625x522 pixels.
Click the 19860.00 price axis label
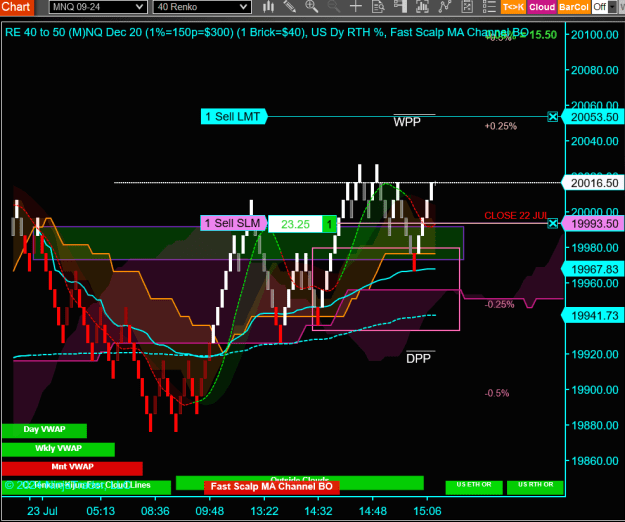click(594, 461)
